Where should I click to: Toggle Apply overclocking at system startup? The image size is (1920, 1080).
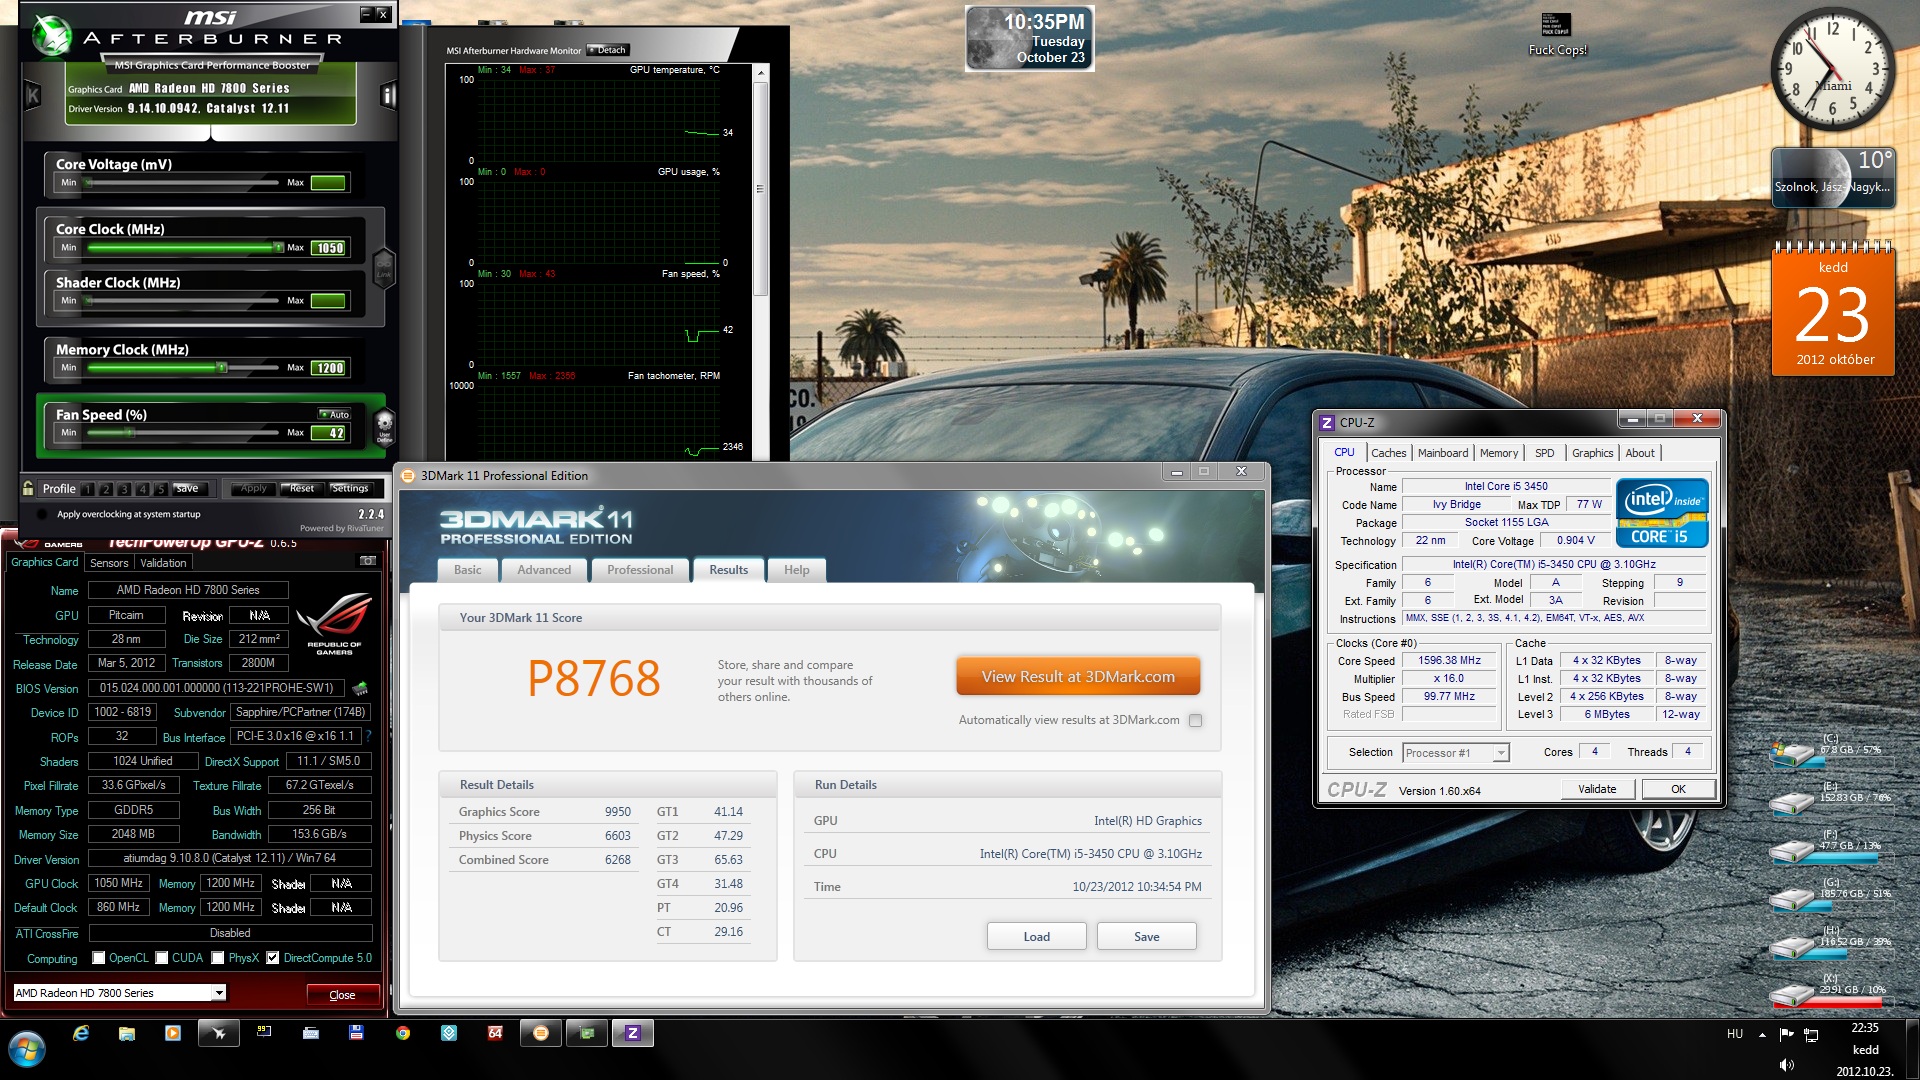coord(42,514)
